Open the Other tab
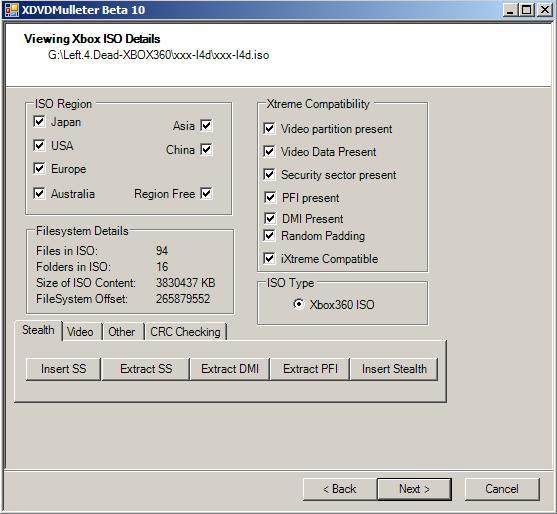Screen dimensions: 557x514 point(122,332)
